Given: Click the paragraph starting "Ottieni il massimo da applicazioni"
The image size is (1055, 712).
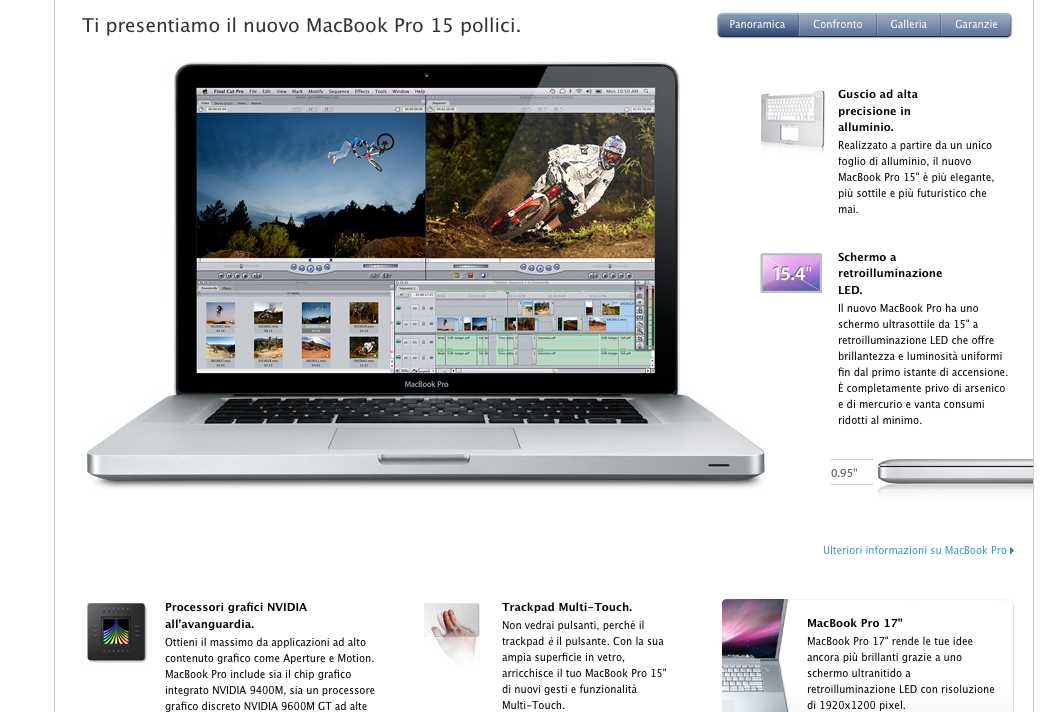Looking at the screenshot, I should click(x=270, y=674).
